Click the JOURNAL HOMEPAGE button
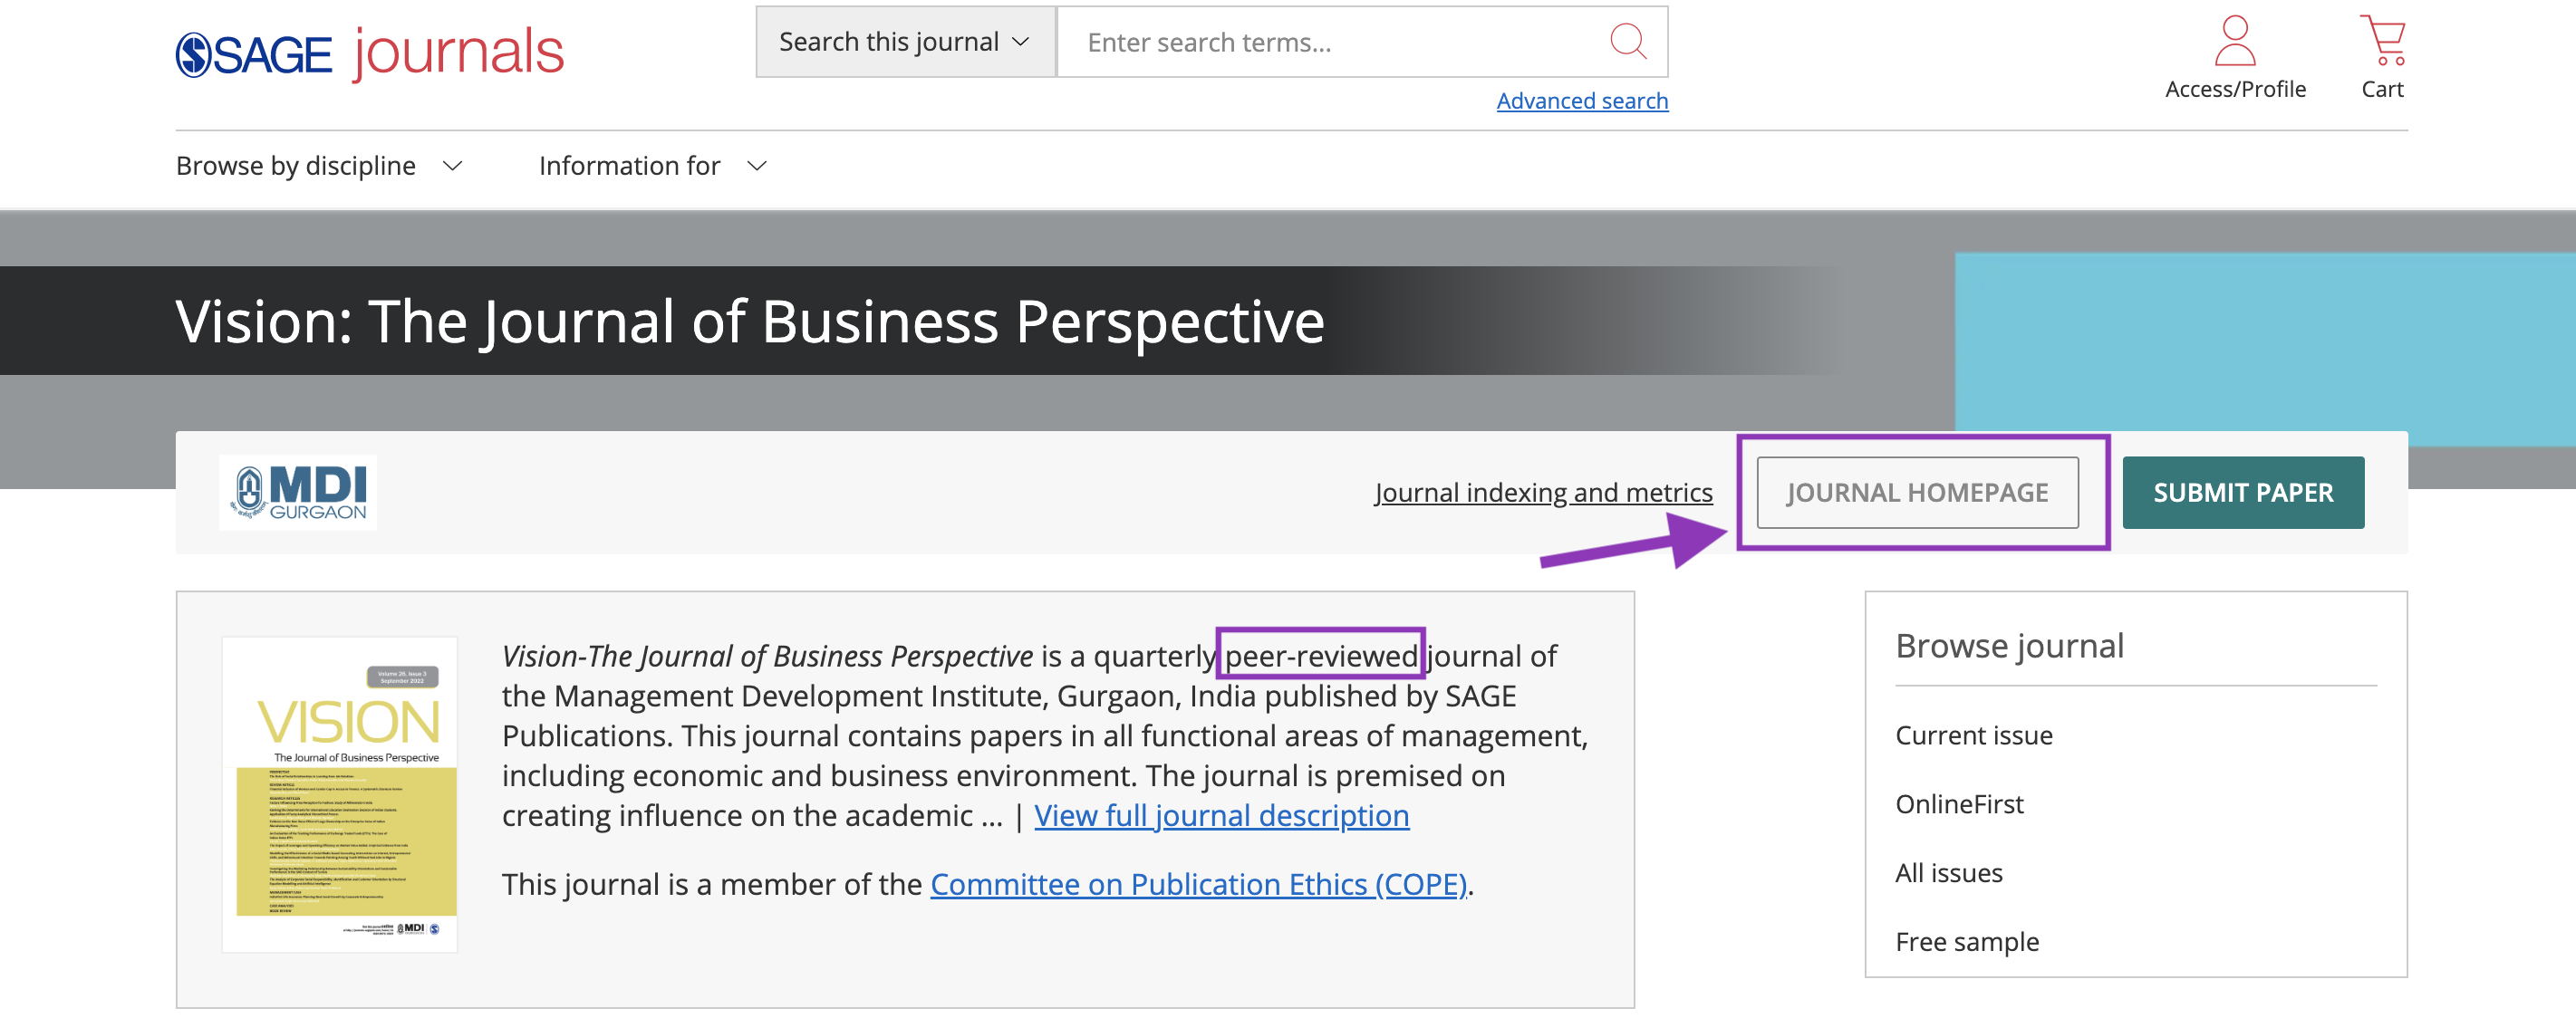This screenshot has width=2576, height=1018. (x=1917, y=493)
